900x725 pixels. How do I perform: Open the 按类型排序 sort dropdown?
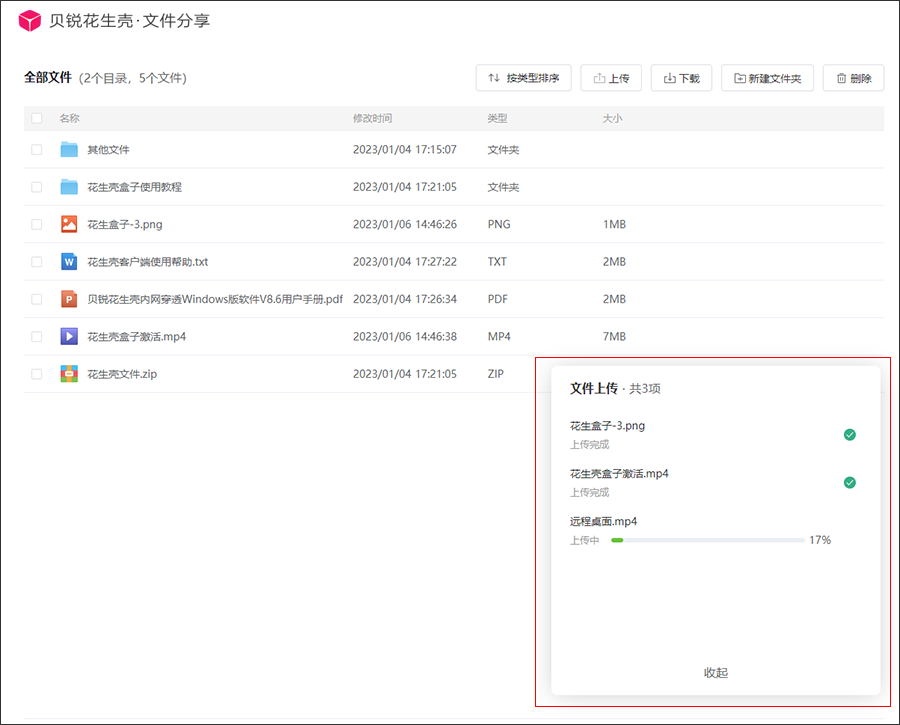coord(523,78)
